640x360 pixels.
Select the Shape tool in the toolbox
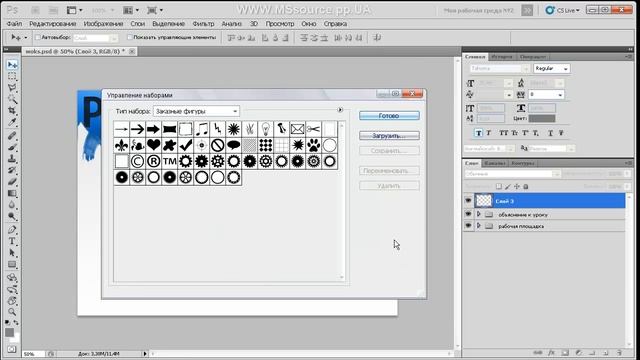click(x=12, y=264)
